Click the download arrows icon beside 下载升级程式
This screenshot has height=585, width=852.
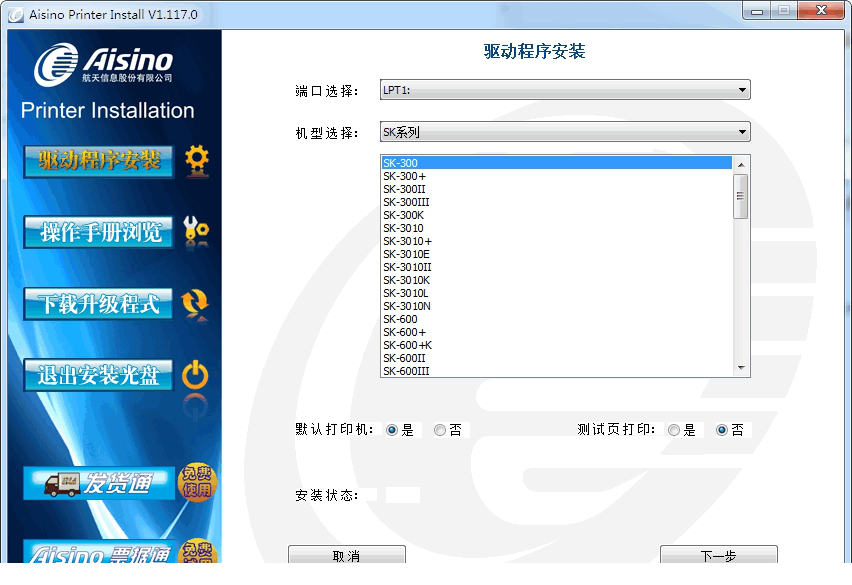pyautogui.click(x=197, y=303)
